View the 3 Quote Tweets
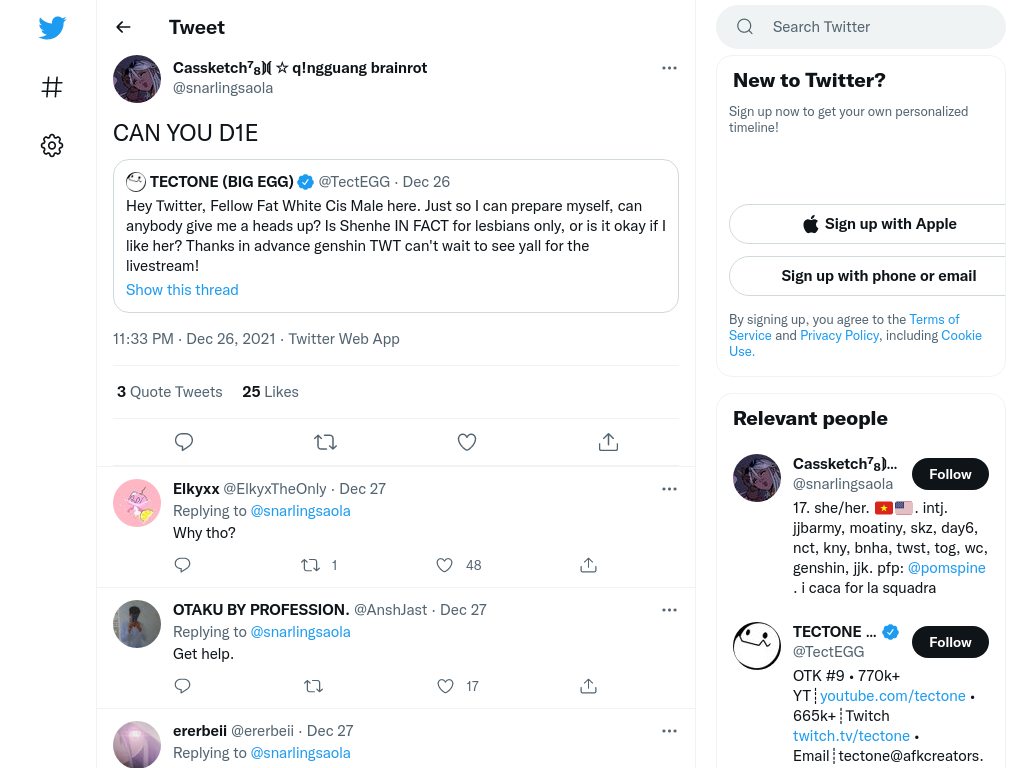The image size is (1024, 768). pyautogui.click(x=170, y=392)
